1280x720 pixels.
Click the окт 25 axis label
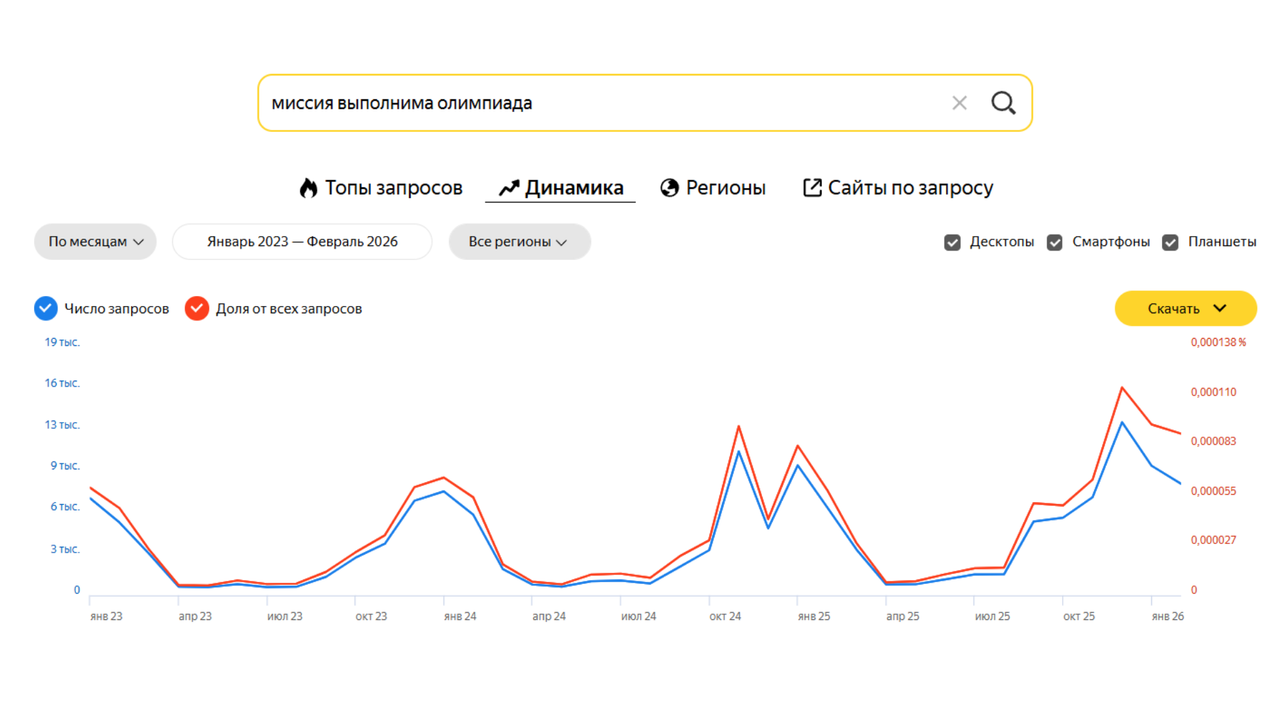pos(1079,617)
